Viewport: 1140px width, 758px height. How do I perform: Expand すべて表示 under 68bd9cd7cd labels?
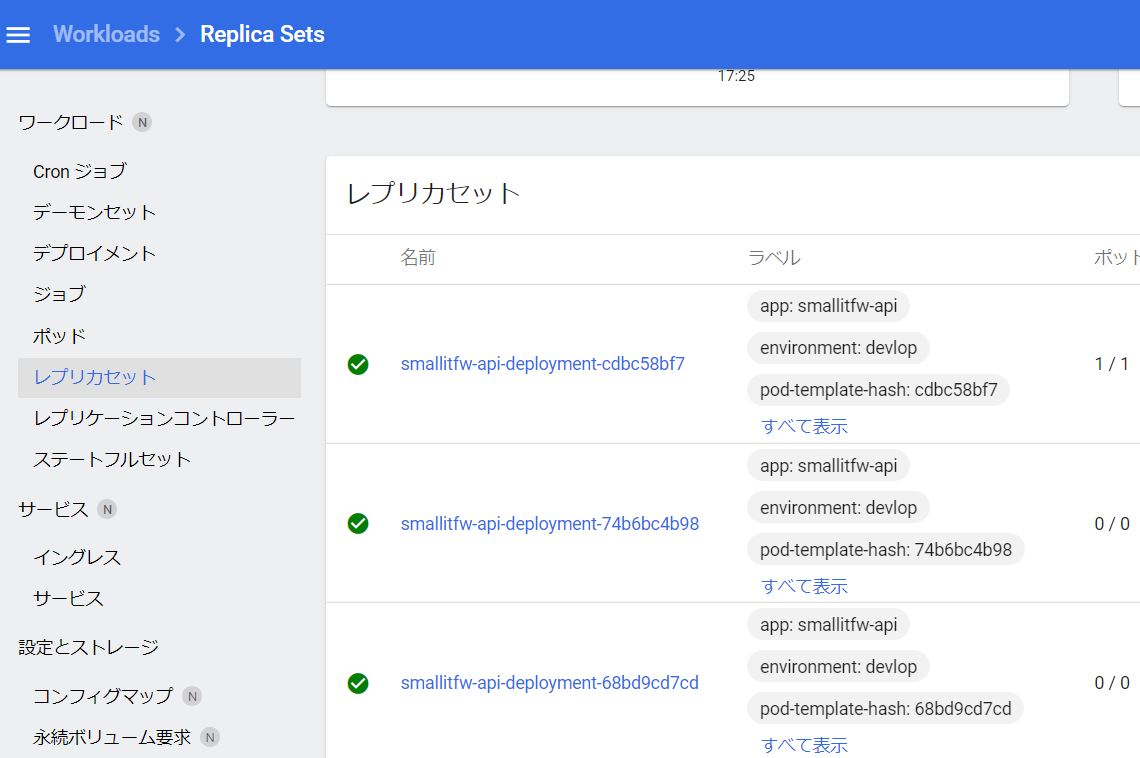(x=804, y=745)
